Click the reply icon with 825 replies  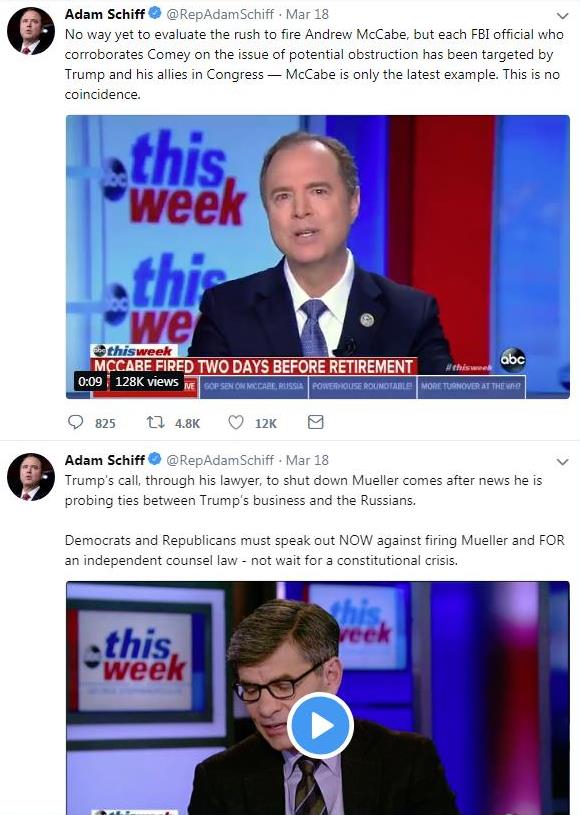click(x=75, y=422)
